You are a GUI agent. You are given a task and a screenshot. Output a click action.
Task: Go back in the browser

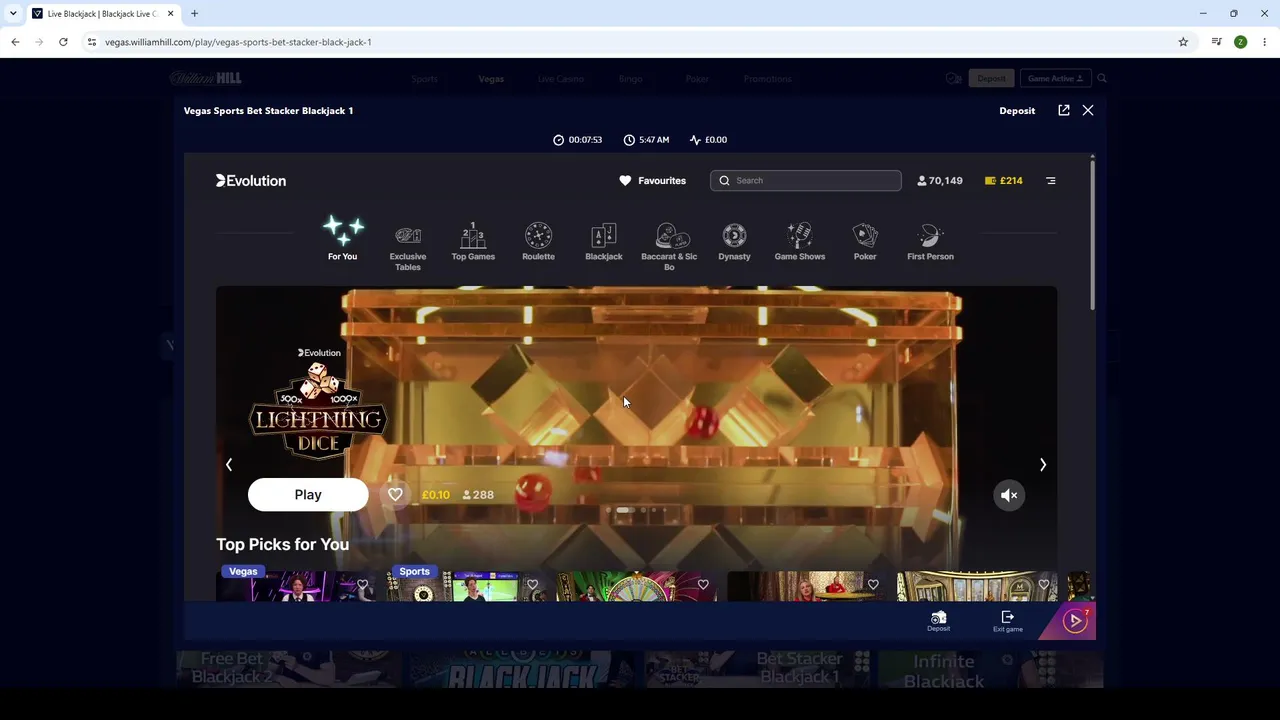point(15,42)
